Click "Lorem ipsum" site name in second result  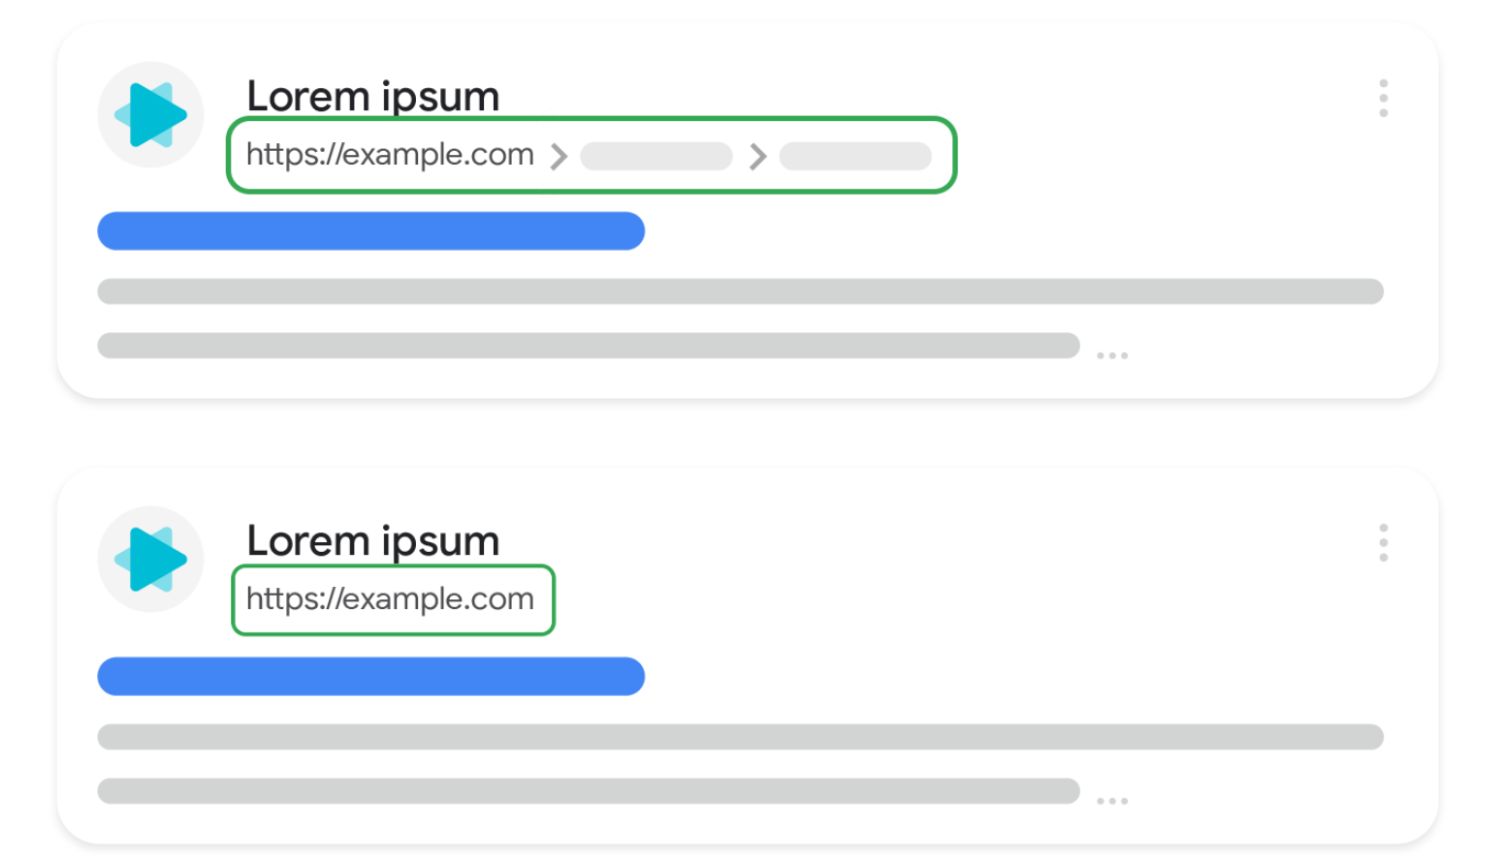(x=373, y=541)
